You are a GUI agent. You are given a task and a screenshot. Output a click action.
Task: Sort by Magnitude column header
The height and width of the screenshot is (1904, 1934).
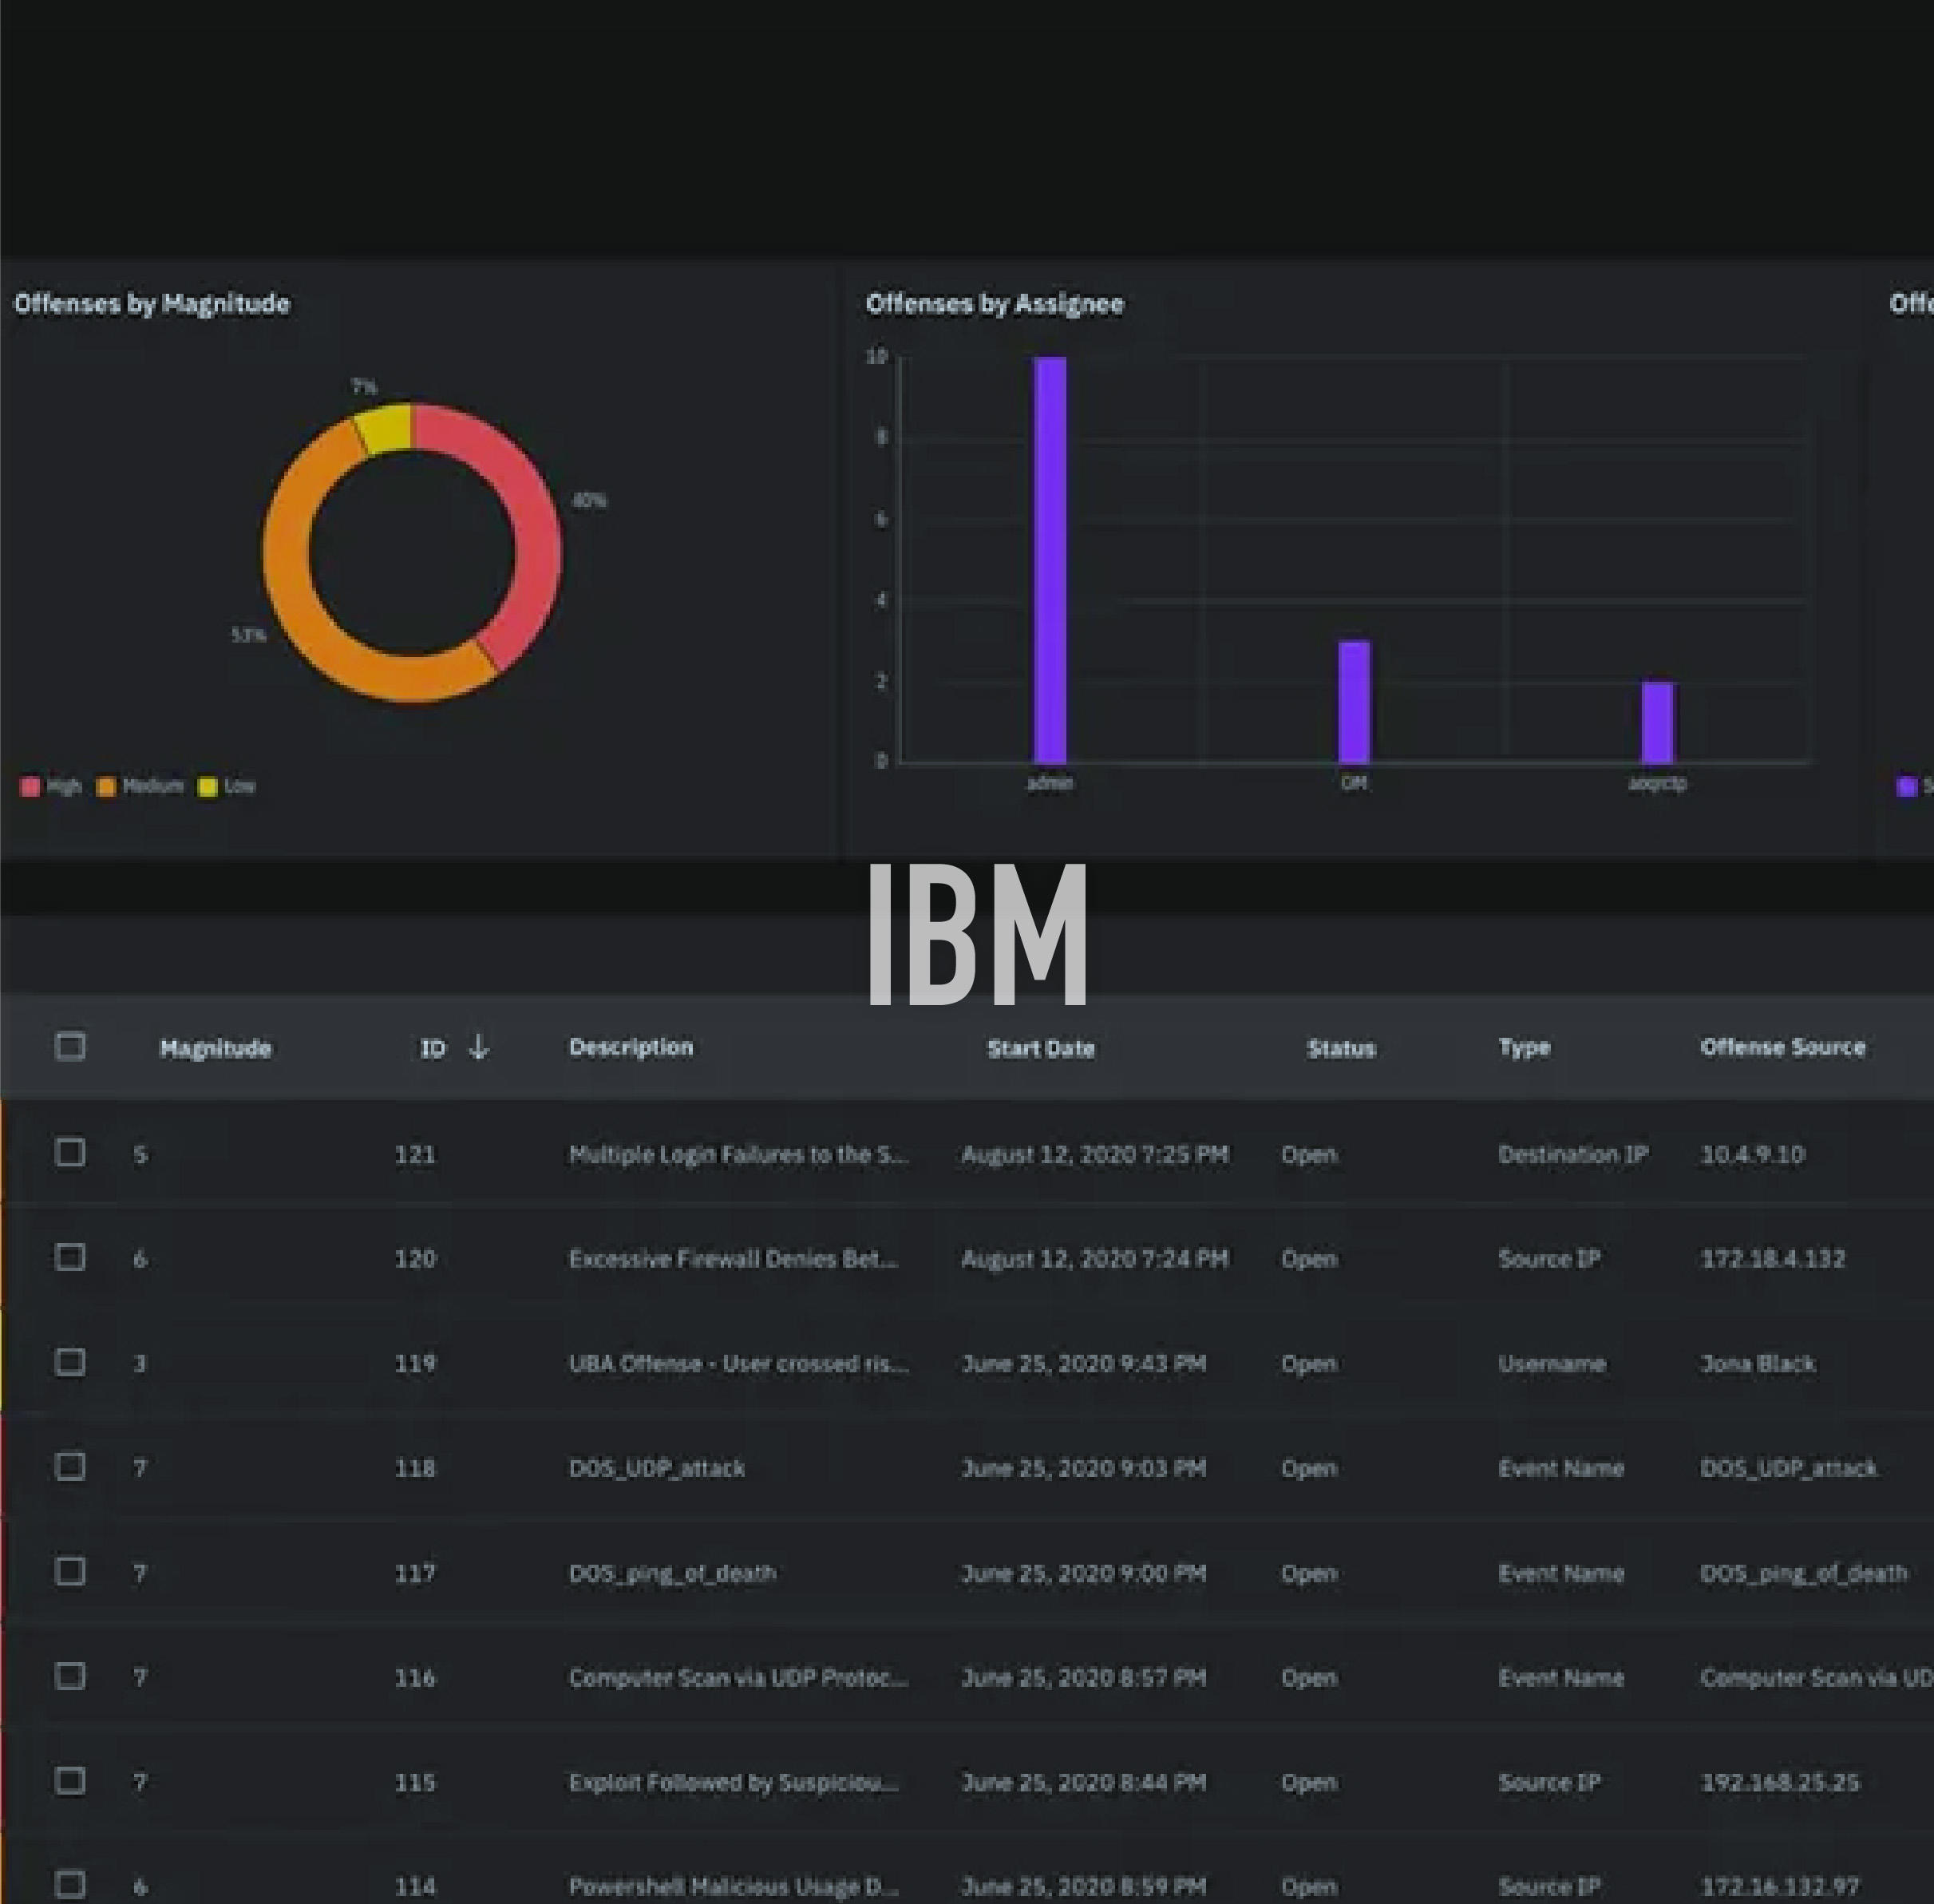tap(215, 1048)
